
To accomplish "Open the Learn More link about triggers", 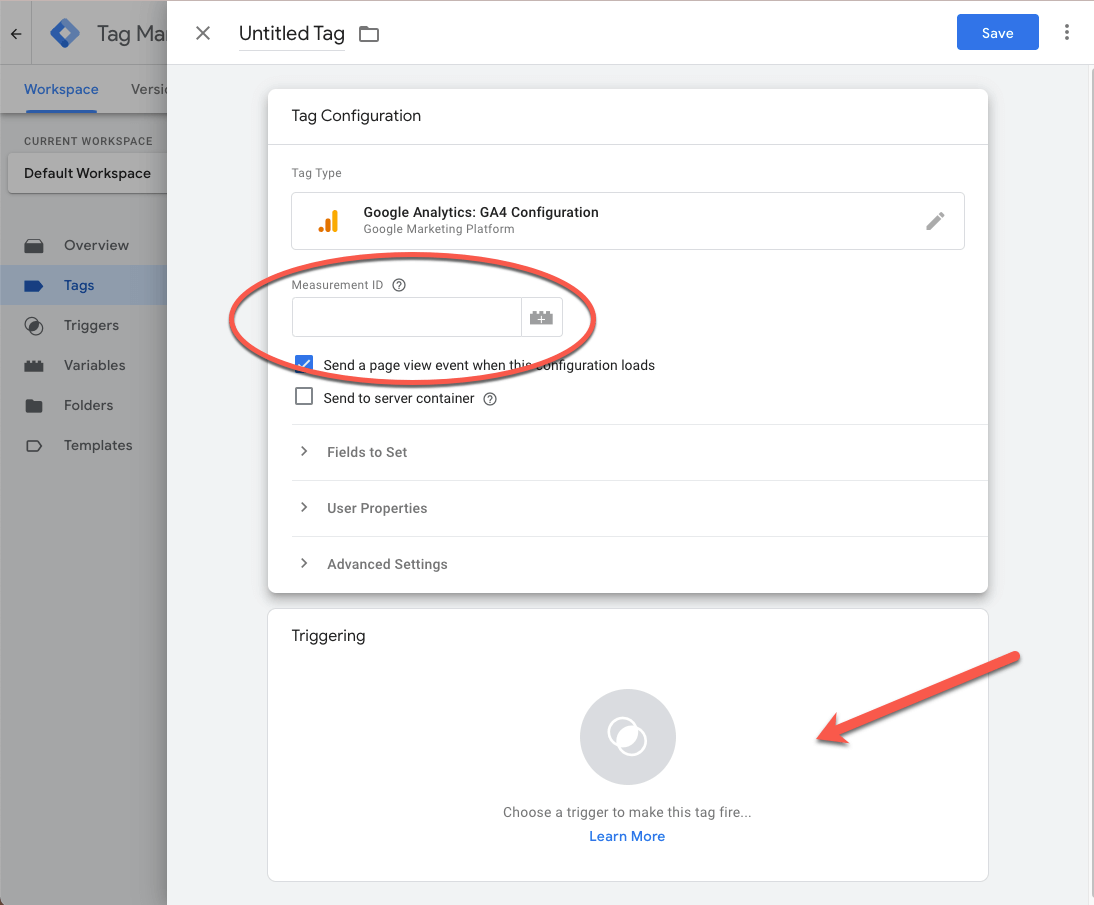I will 627,836.
